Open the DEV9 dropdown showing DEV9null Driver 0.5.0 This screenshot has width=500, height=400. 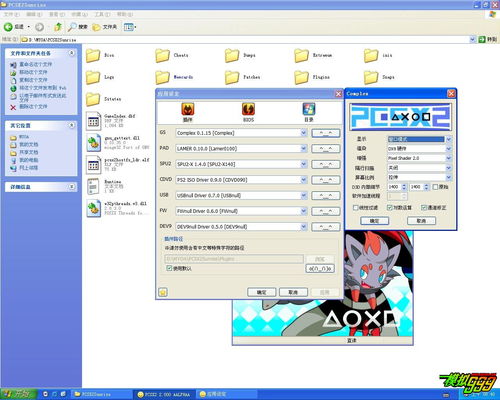(241, 227)
